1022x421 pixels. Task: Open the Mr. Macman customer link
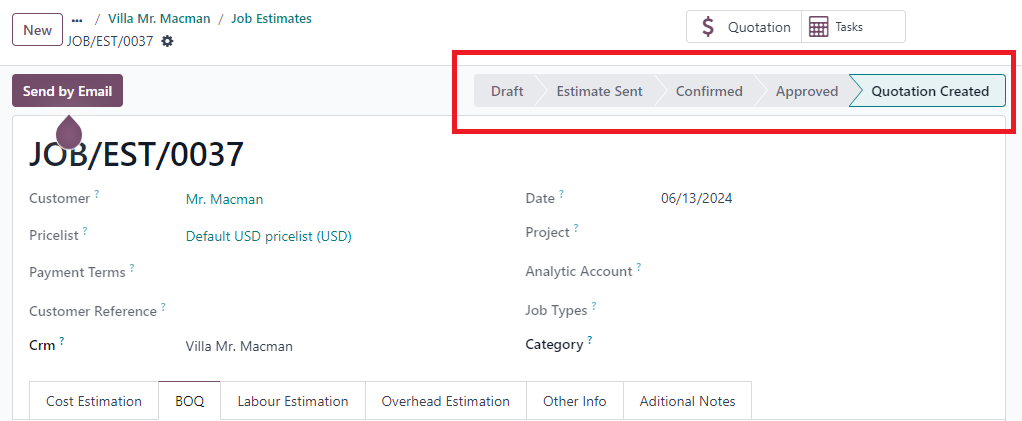coord(224,199)
